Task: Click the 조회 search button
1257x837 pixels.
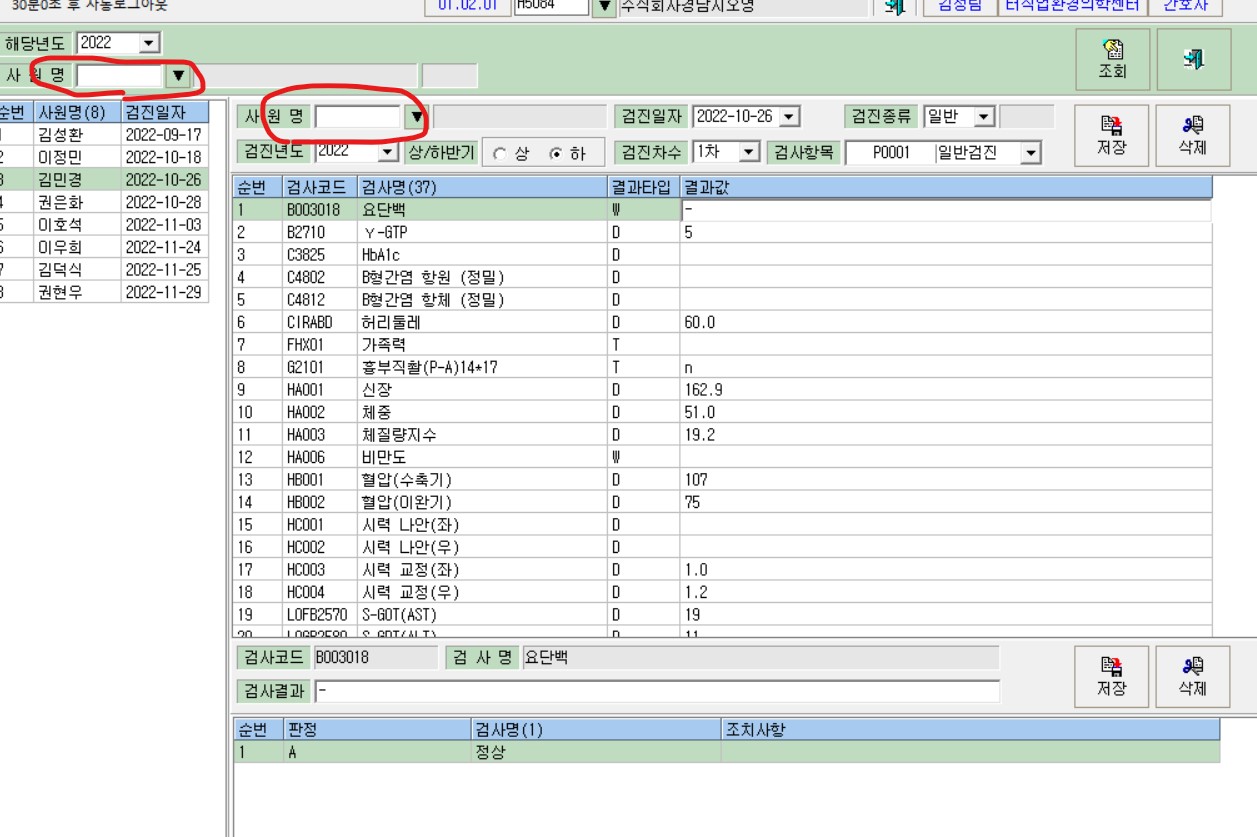Action: pyautogui.click(x=1112, y=60)
